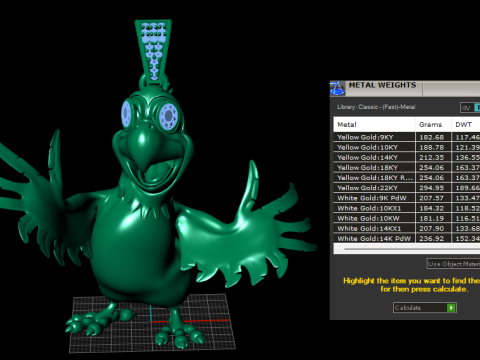Select the Yellow Gold:22KY row

click(407, 188)
